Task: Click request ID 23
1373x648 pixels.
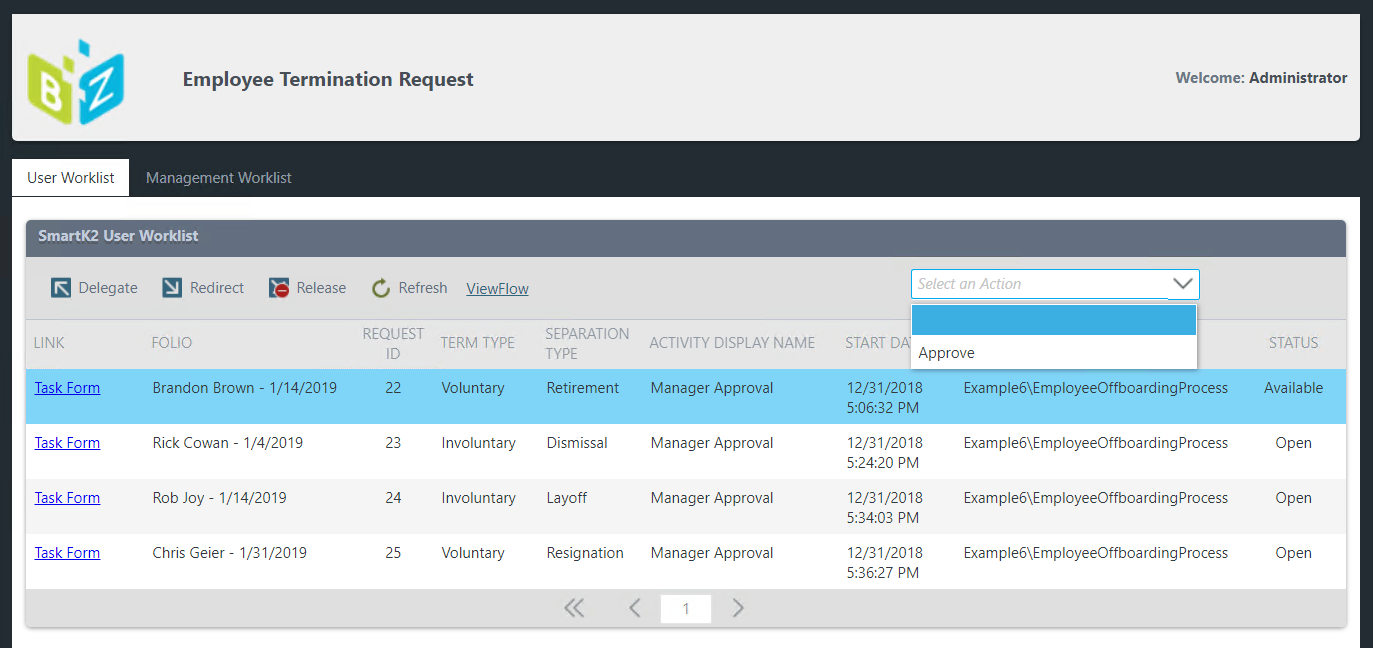Action: coord(393,443)
